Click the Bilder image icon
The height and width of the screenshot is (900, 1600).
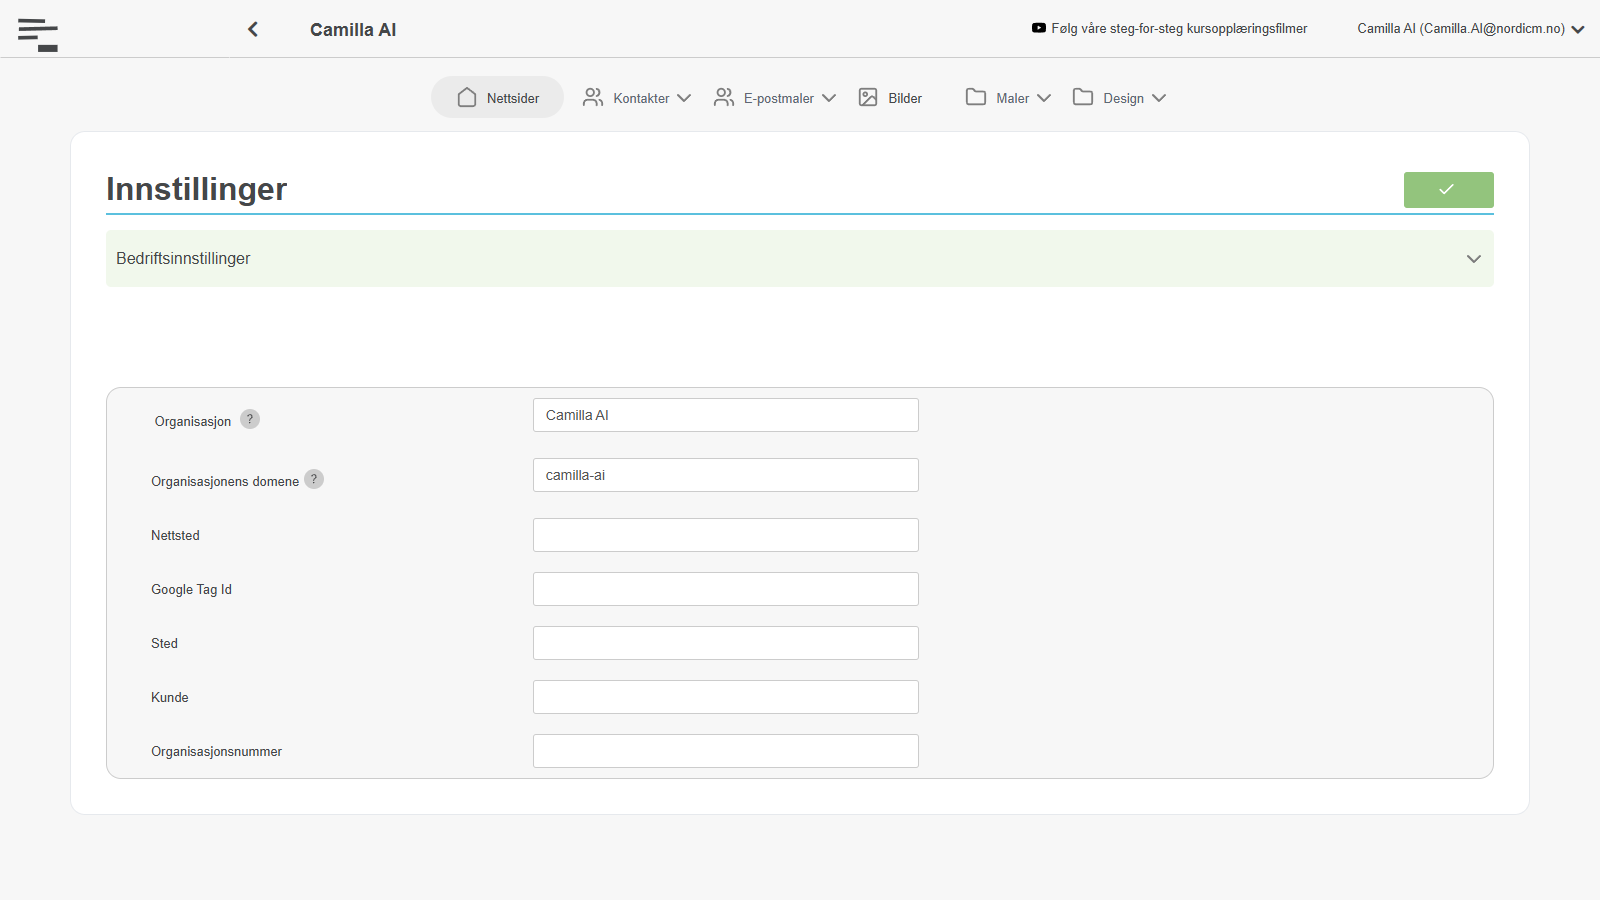(x=868, y=97)
